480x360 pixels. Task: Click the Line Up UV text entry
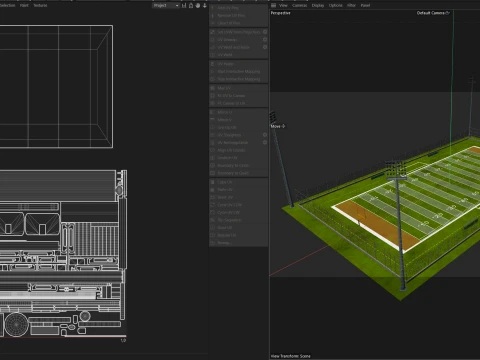(x=227, y=127)
